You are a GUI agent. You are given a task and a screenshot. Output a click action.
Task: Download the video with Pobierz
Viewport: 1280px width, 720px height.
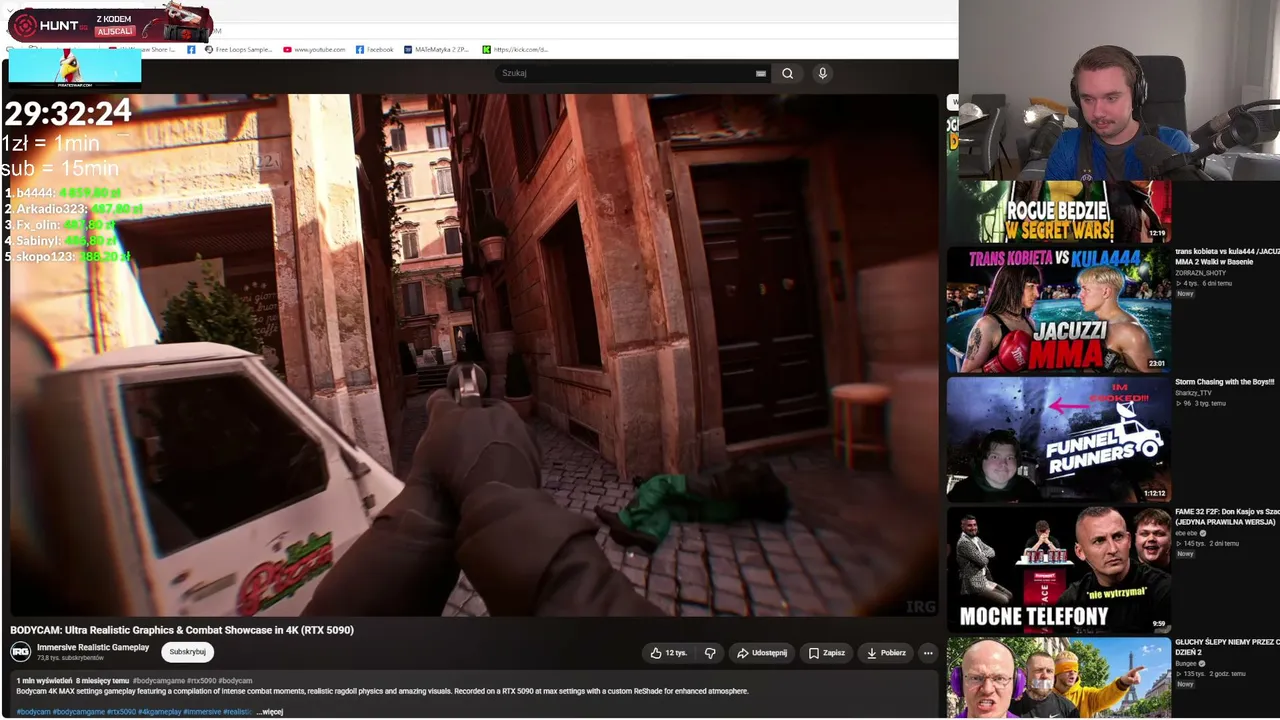pyautogui.click(x=886, y=653)
